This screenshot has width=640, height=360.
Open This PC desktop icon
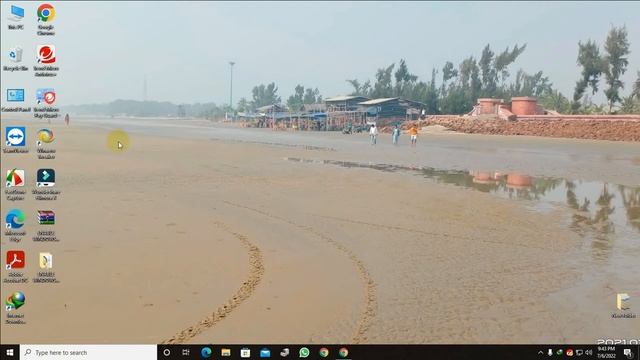pos(16,17)
